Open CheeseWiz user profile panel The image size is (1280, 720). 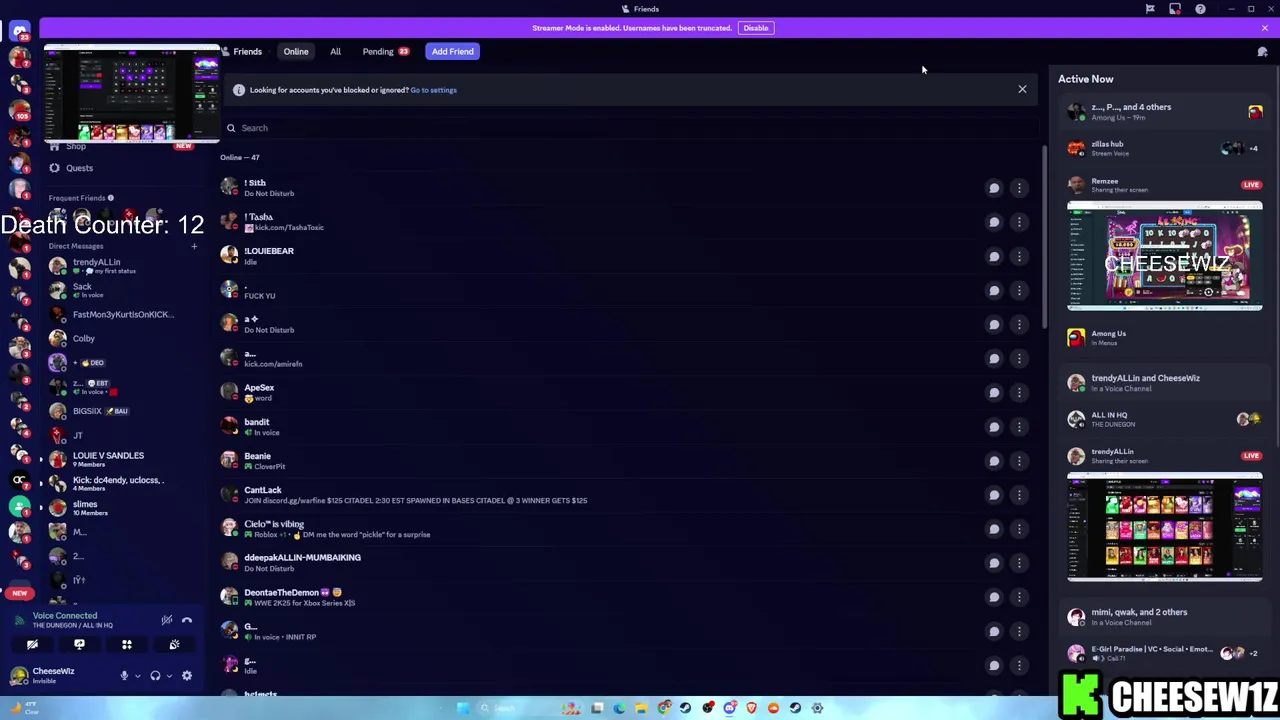pyautogui.click(x=60, y=676)
